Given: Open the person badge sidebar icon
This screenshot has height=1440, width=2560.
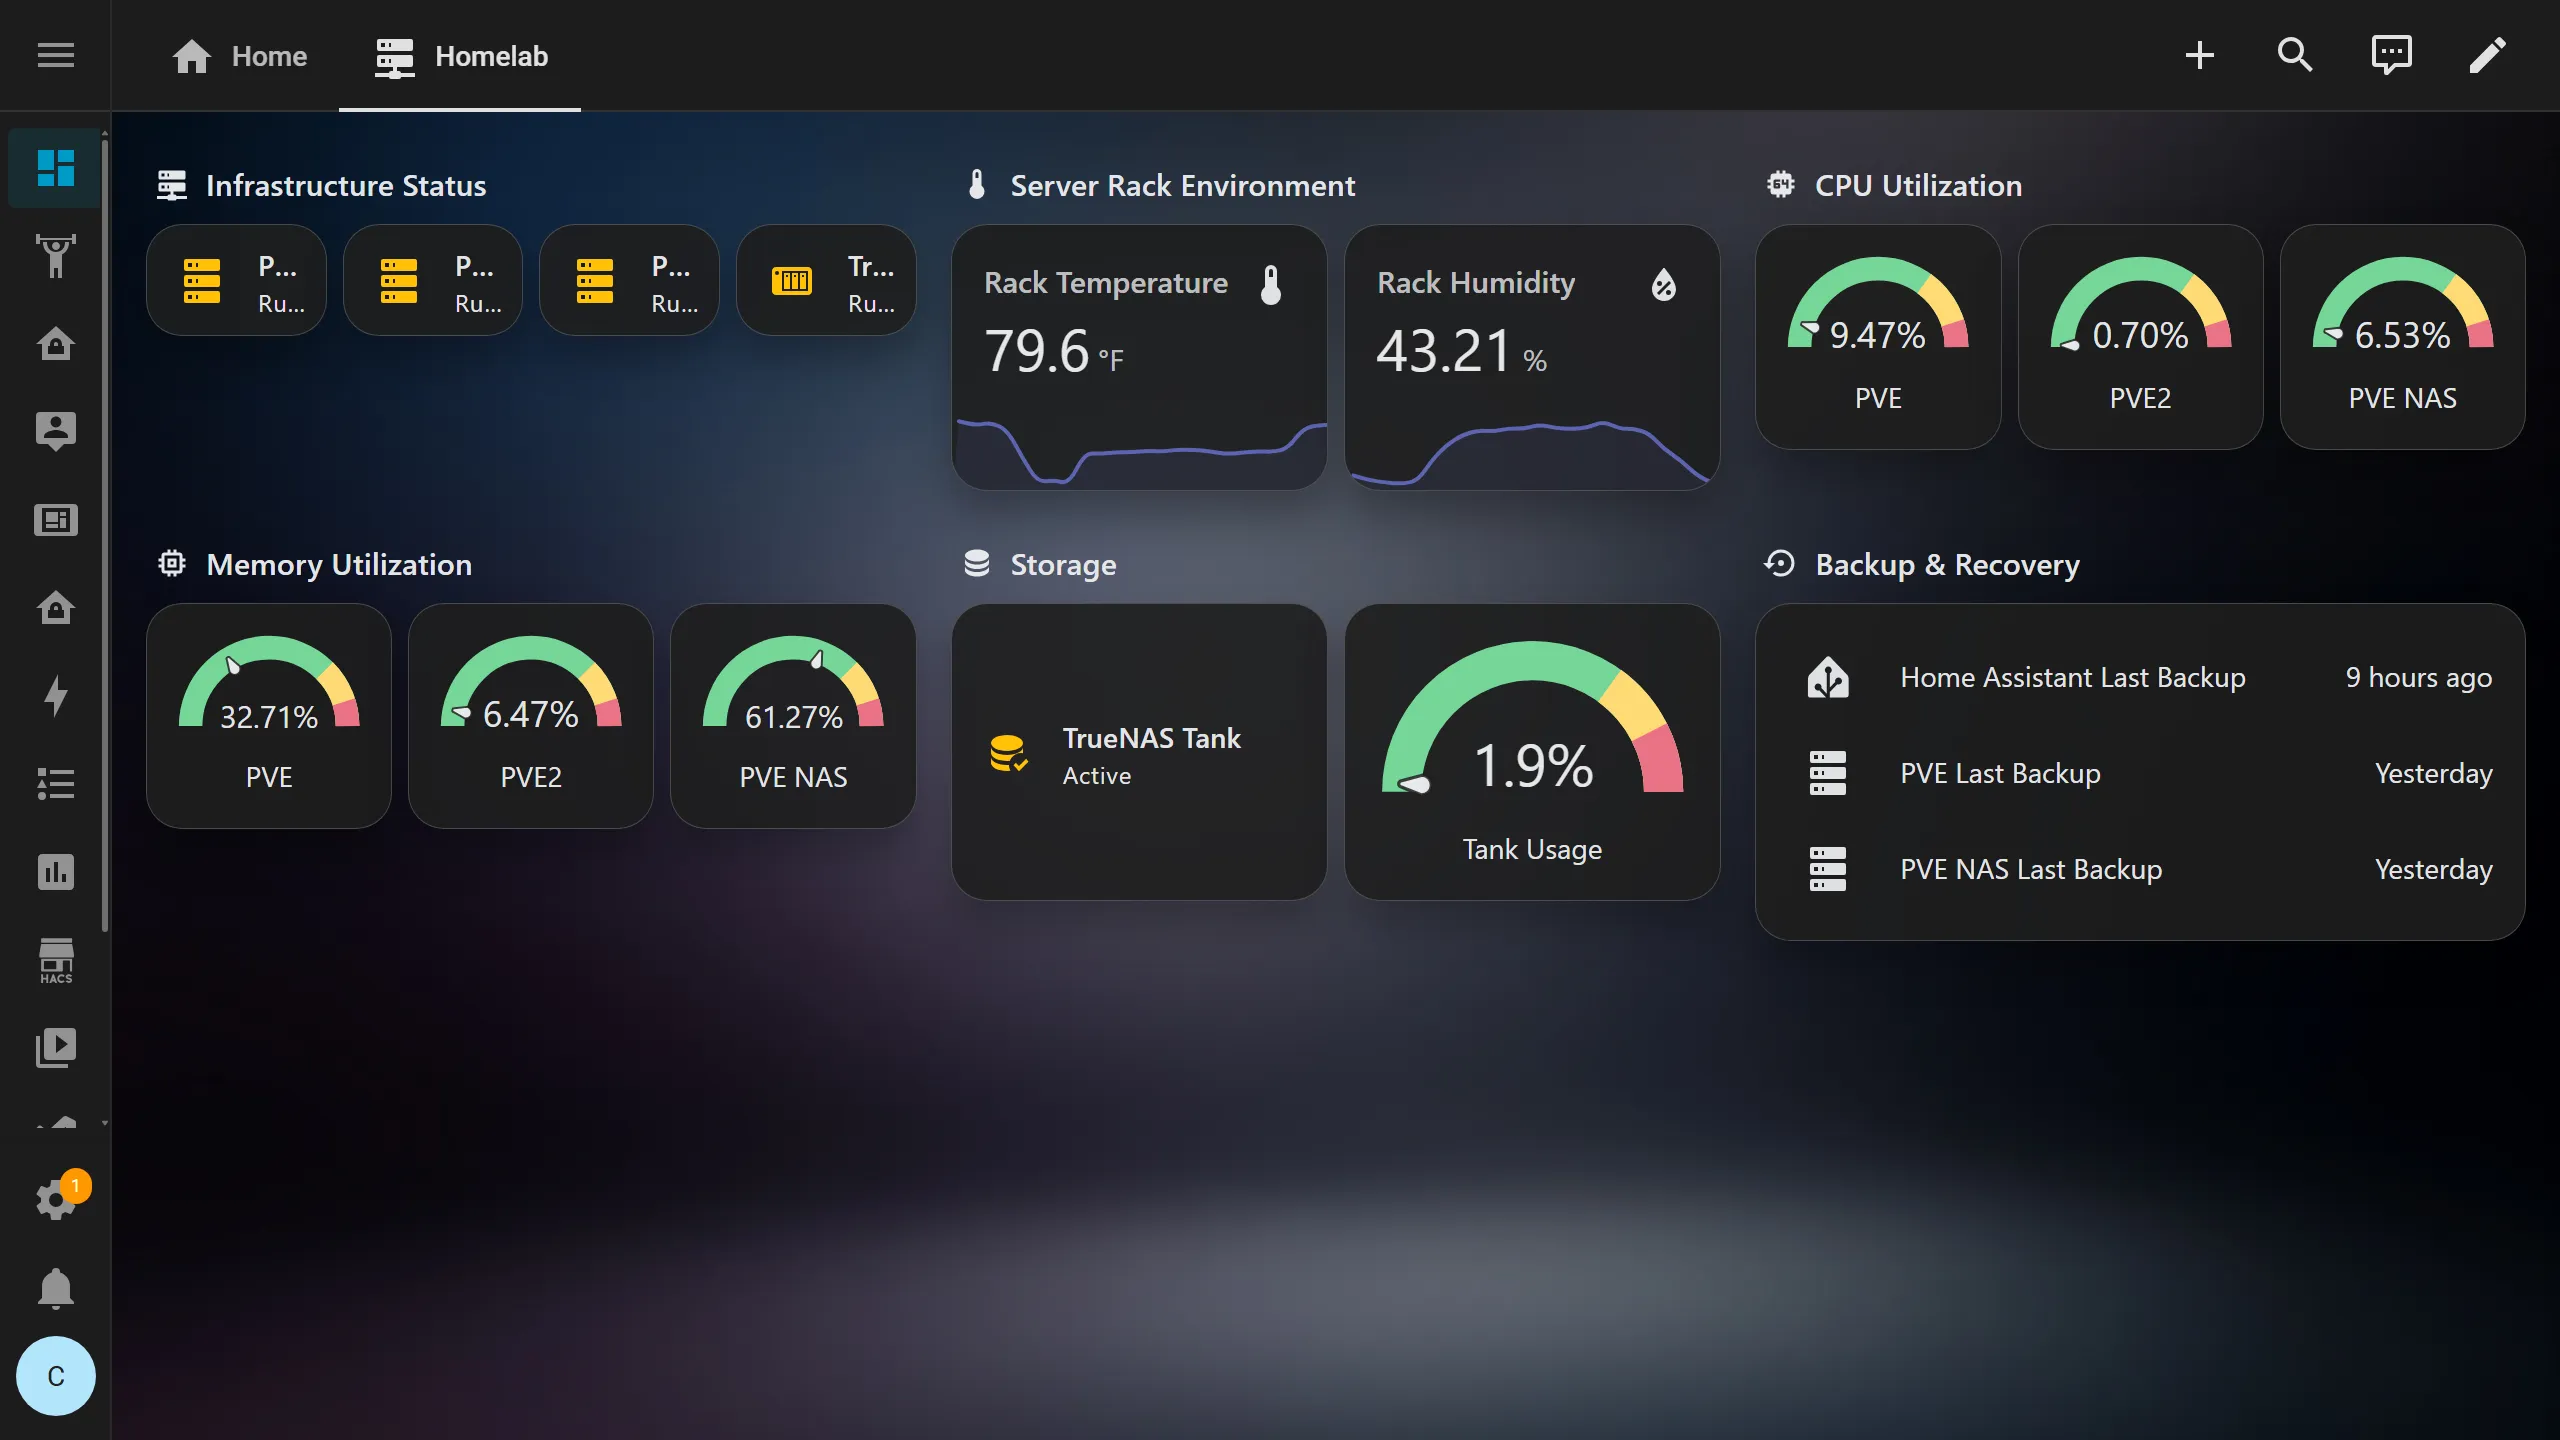Looking at the screenshot, I should (55, 432).
